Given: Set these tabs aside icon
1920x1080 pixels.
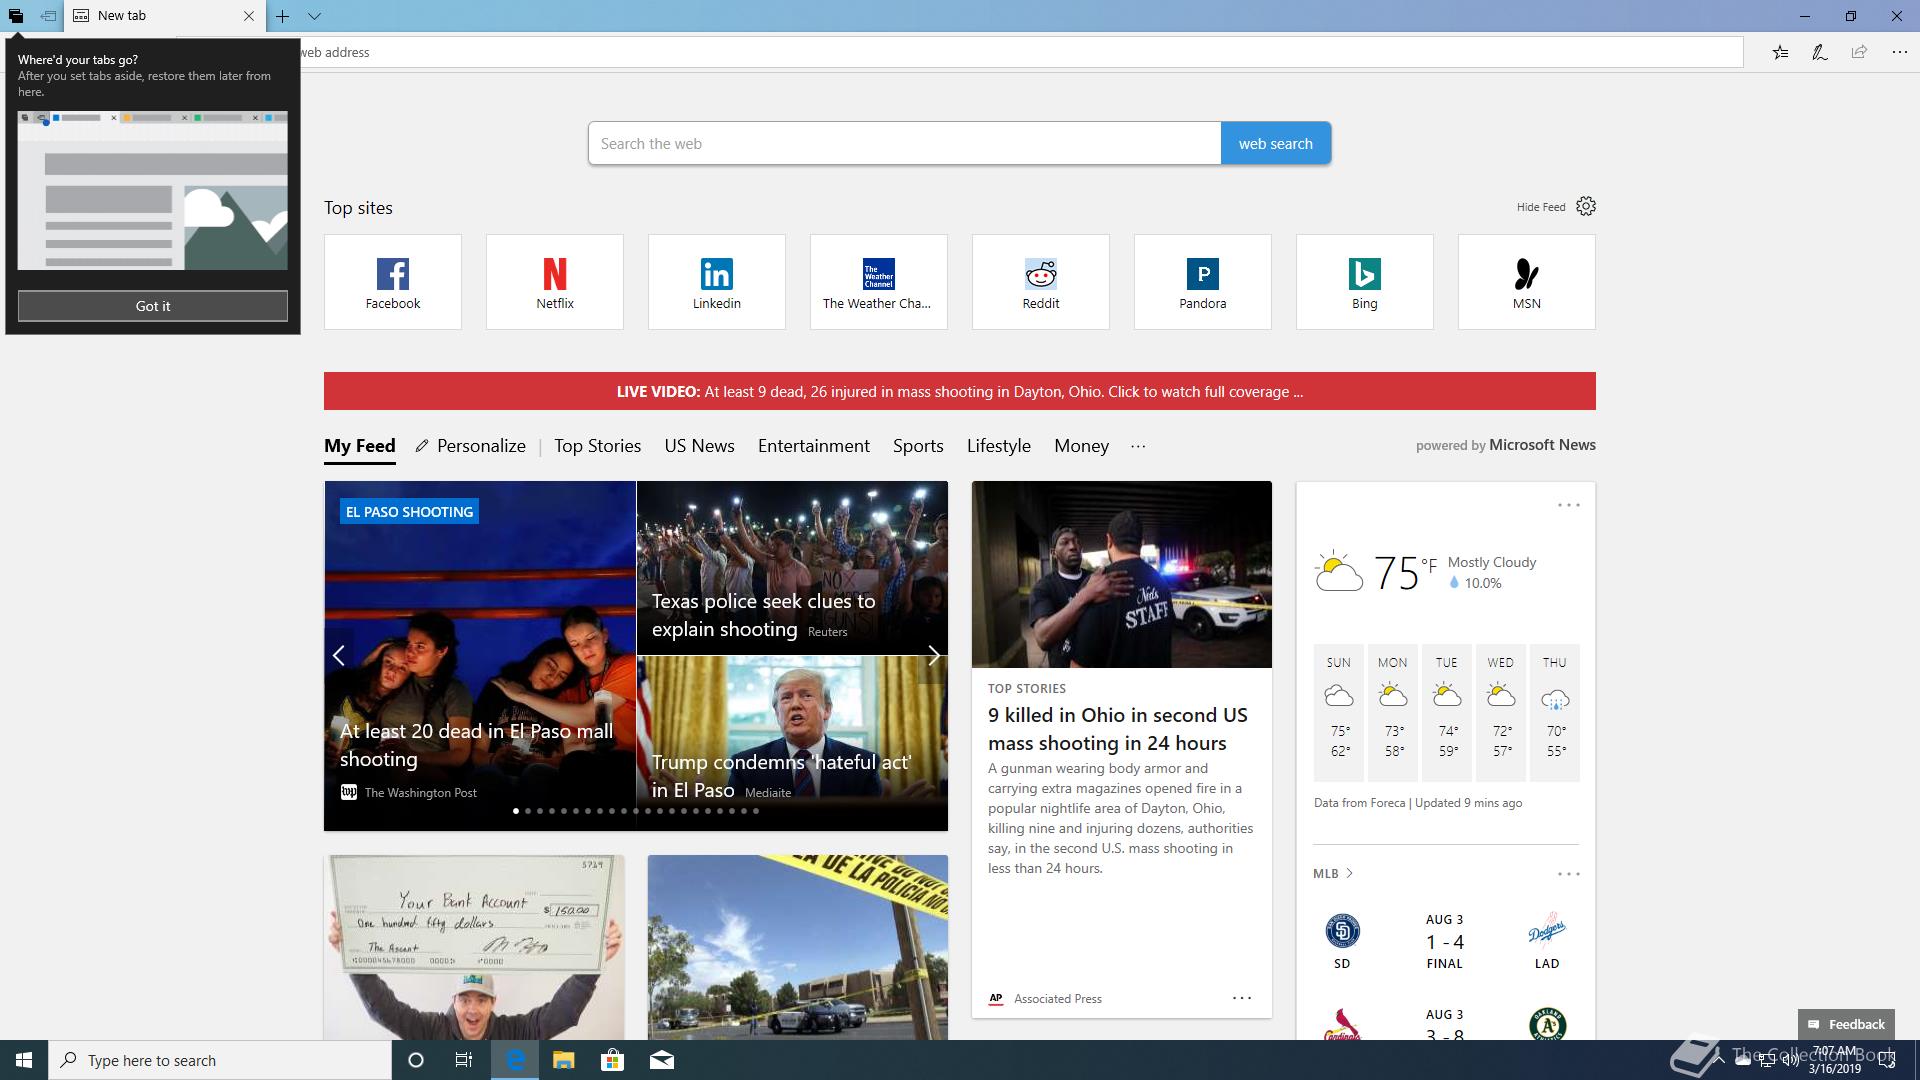Looking at the screenshot, I should [x=48, y=16].
